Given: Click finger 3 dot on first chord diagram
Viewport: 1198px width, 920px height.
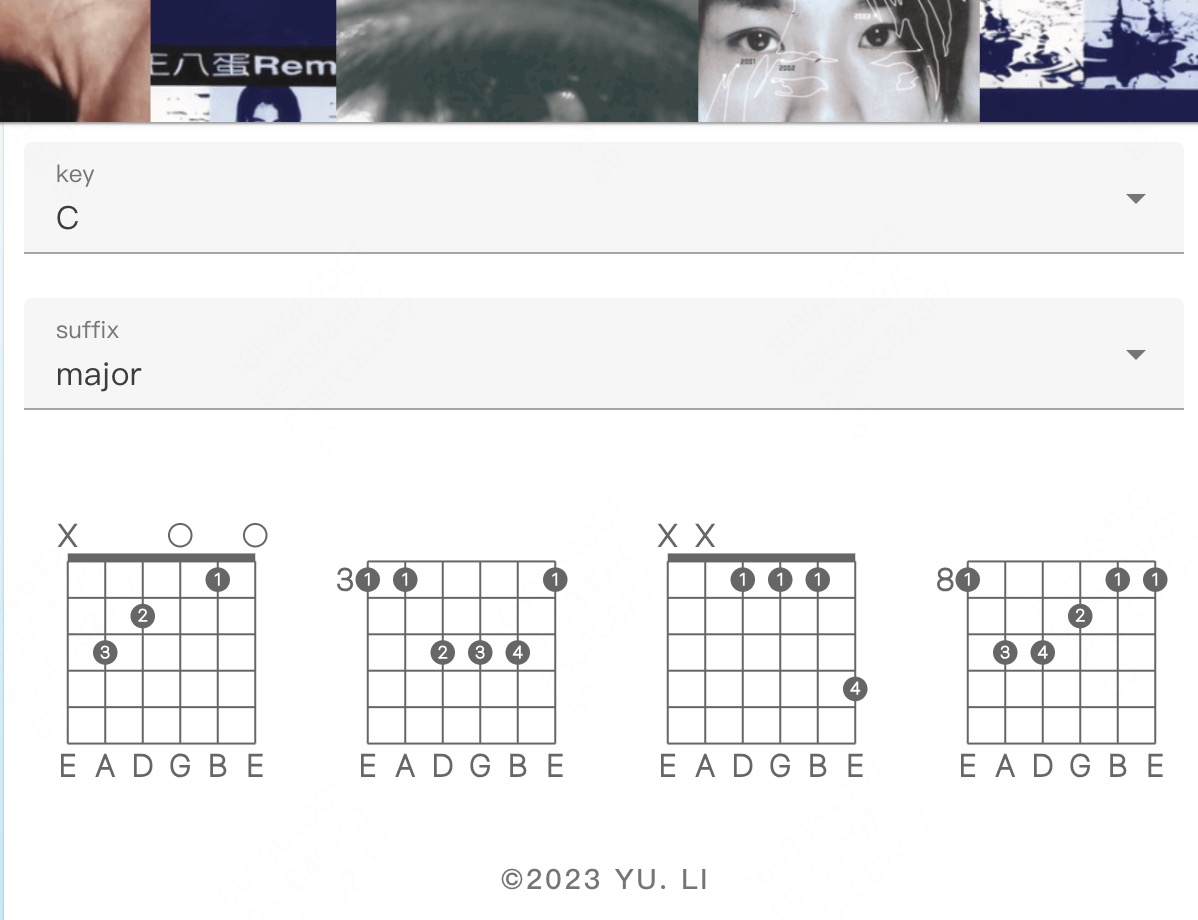Looking at the screenshot, I should pyautogui.click(x=105, y=653).
